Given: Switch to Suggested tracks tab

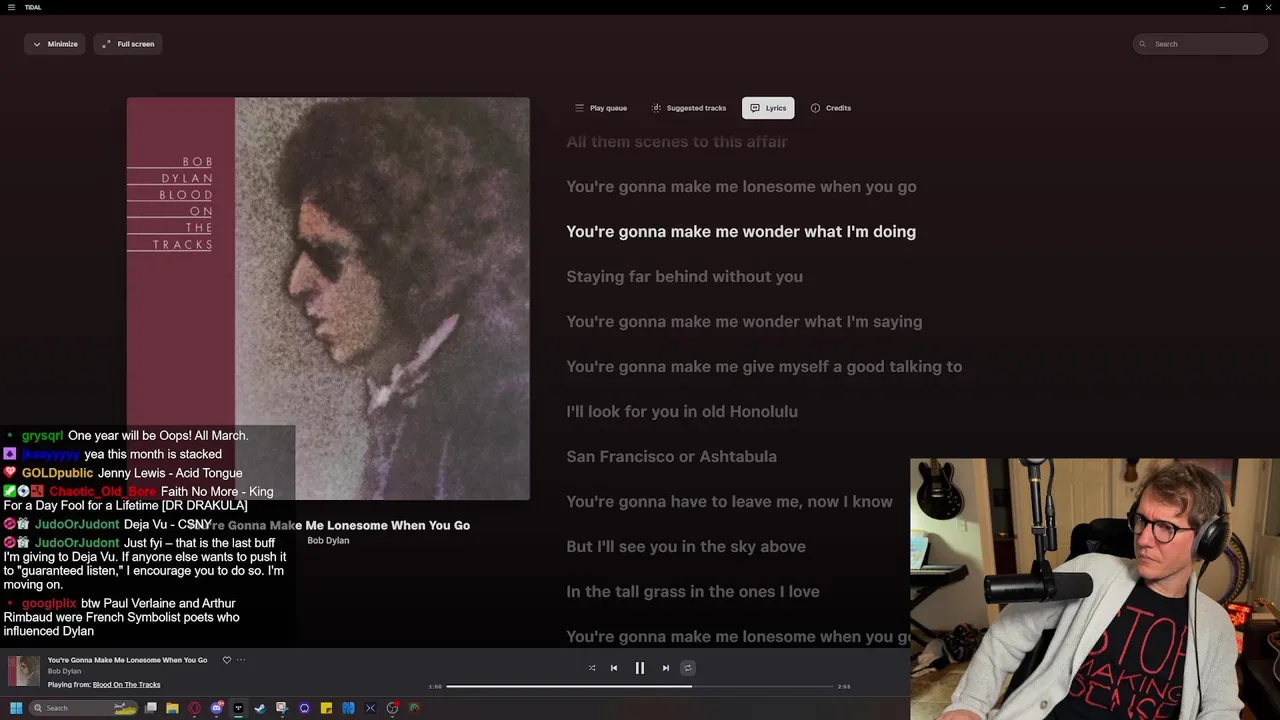Looking at the screenshot, I should click(x=689, y=108).
